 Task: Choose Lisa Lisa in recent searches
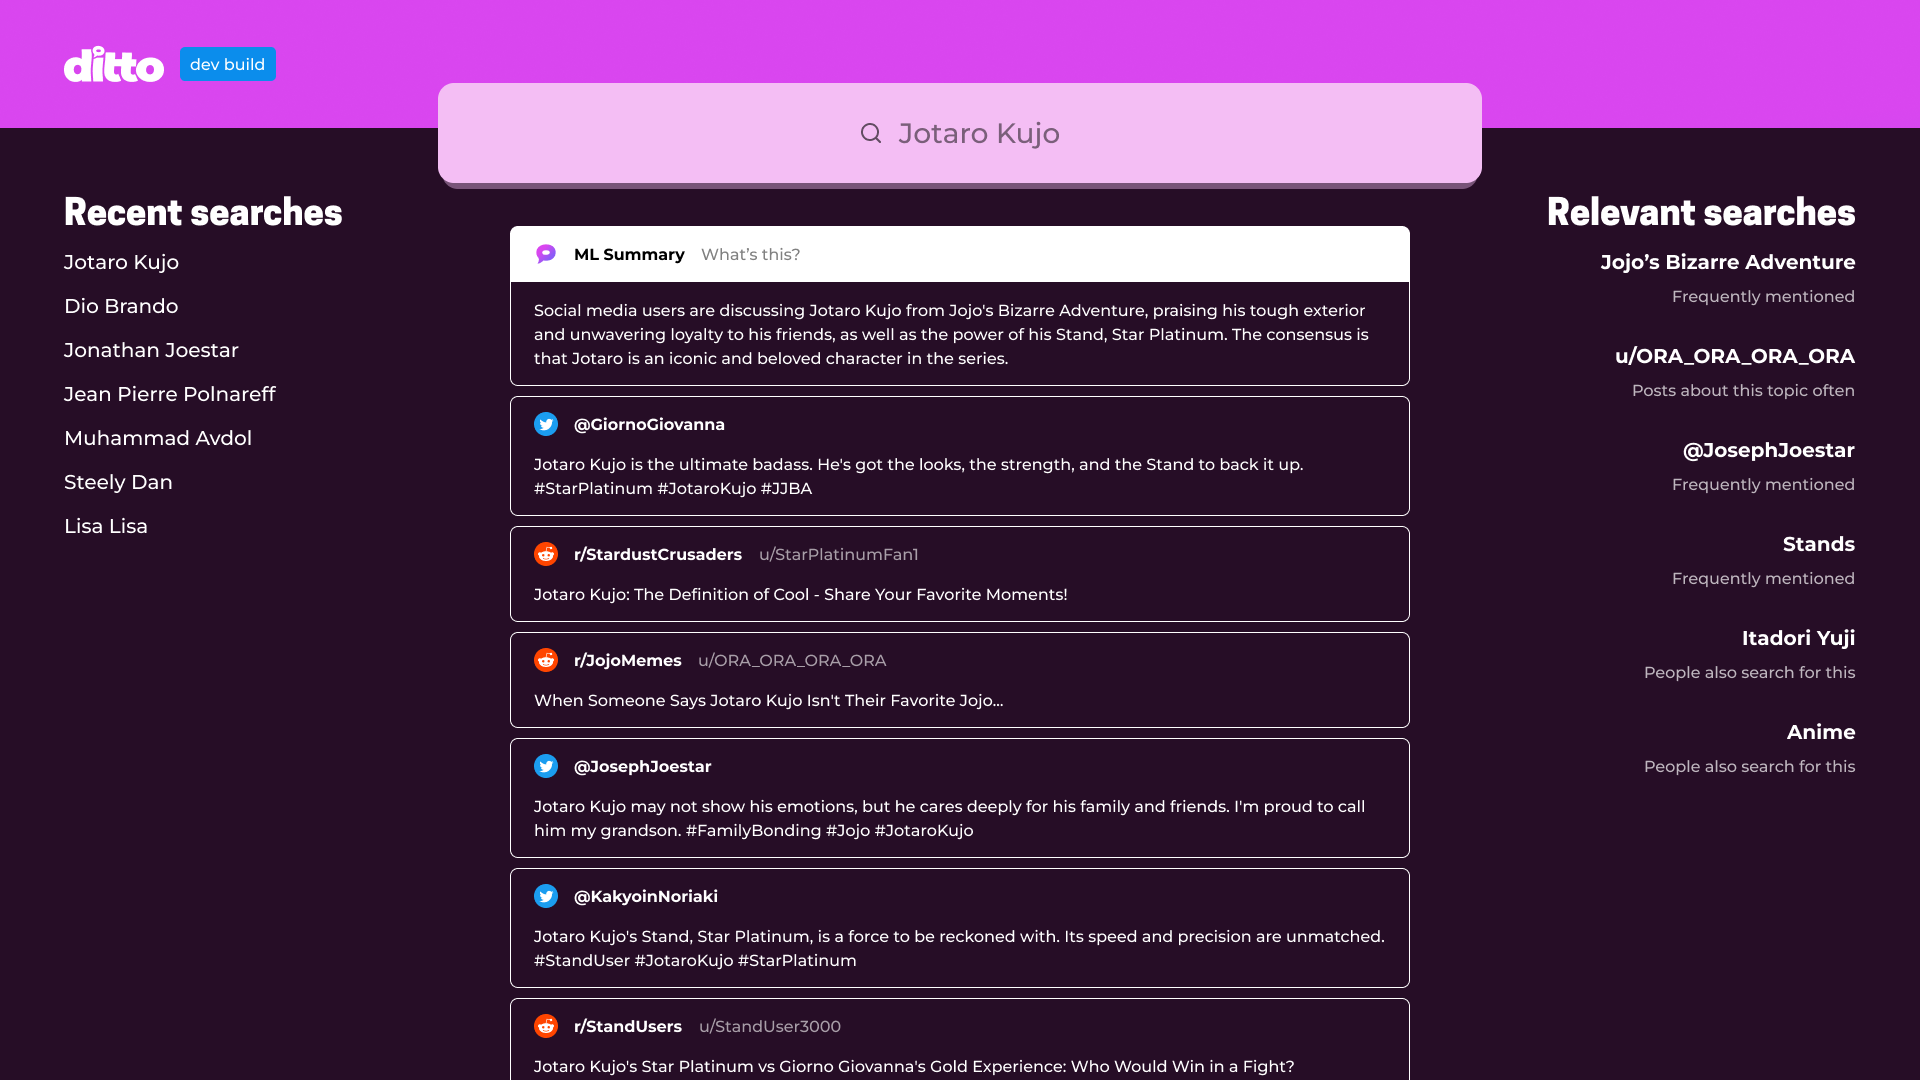pyautogui.click(x=106, y=526)
